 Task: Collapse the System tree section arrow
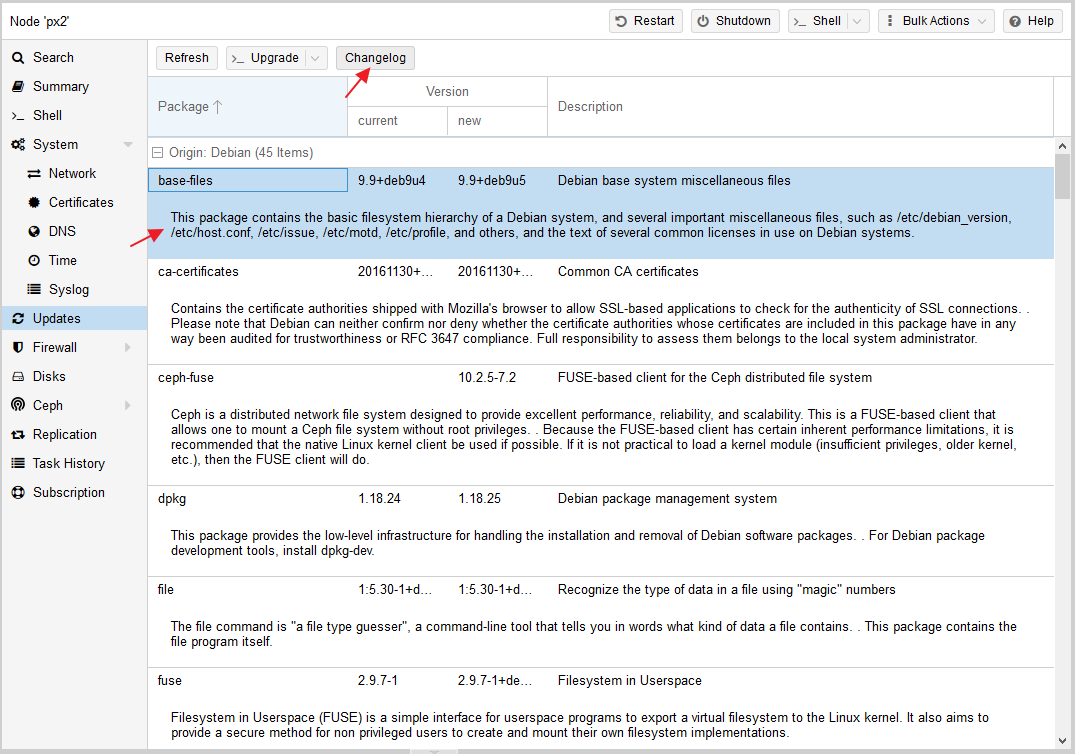128,145
